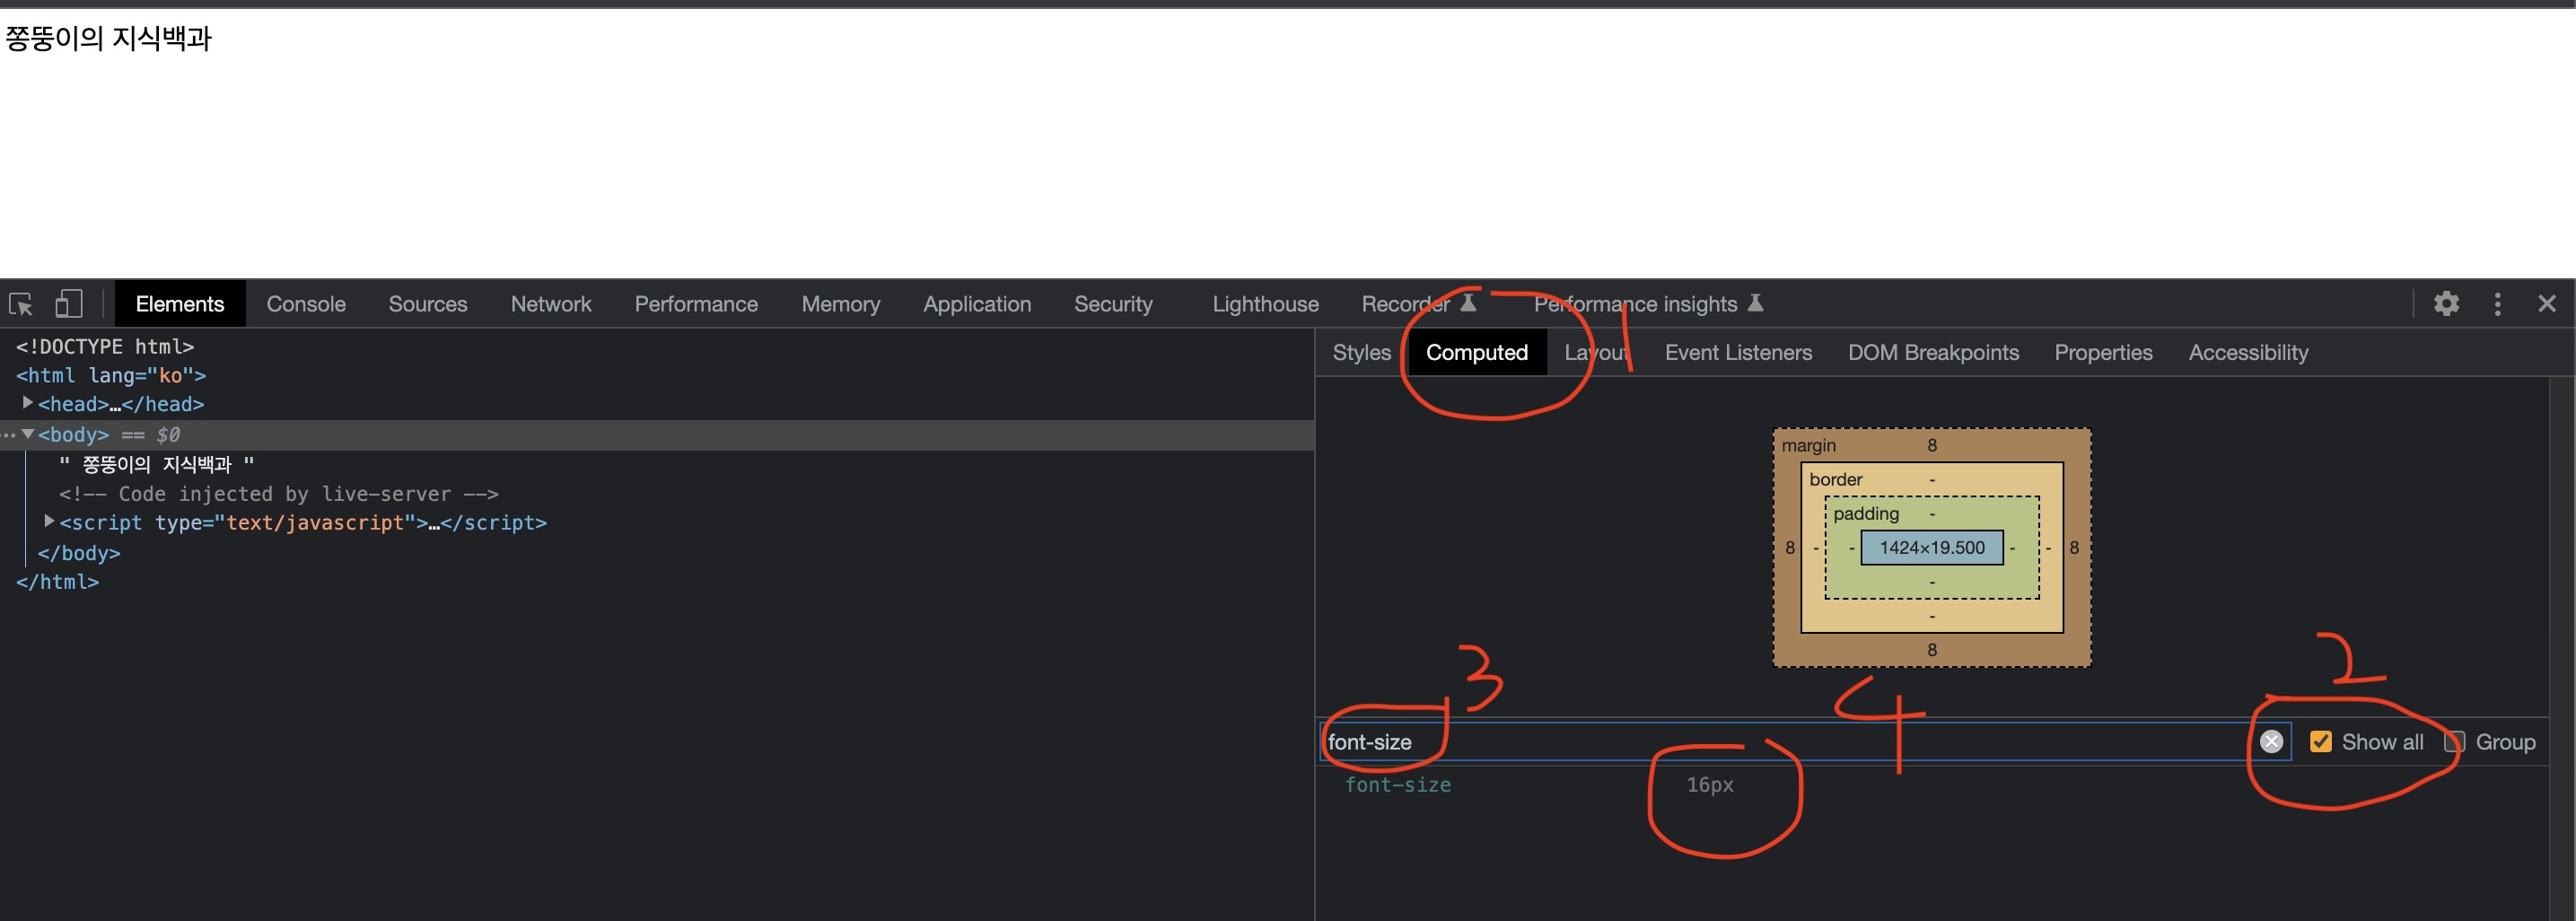
Task: Select the closing </body> tag
Action: click(x=79, y=552)
